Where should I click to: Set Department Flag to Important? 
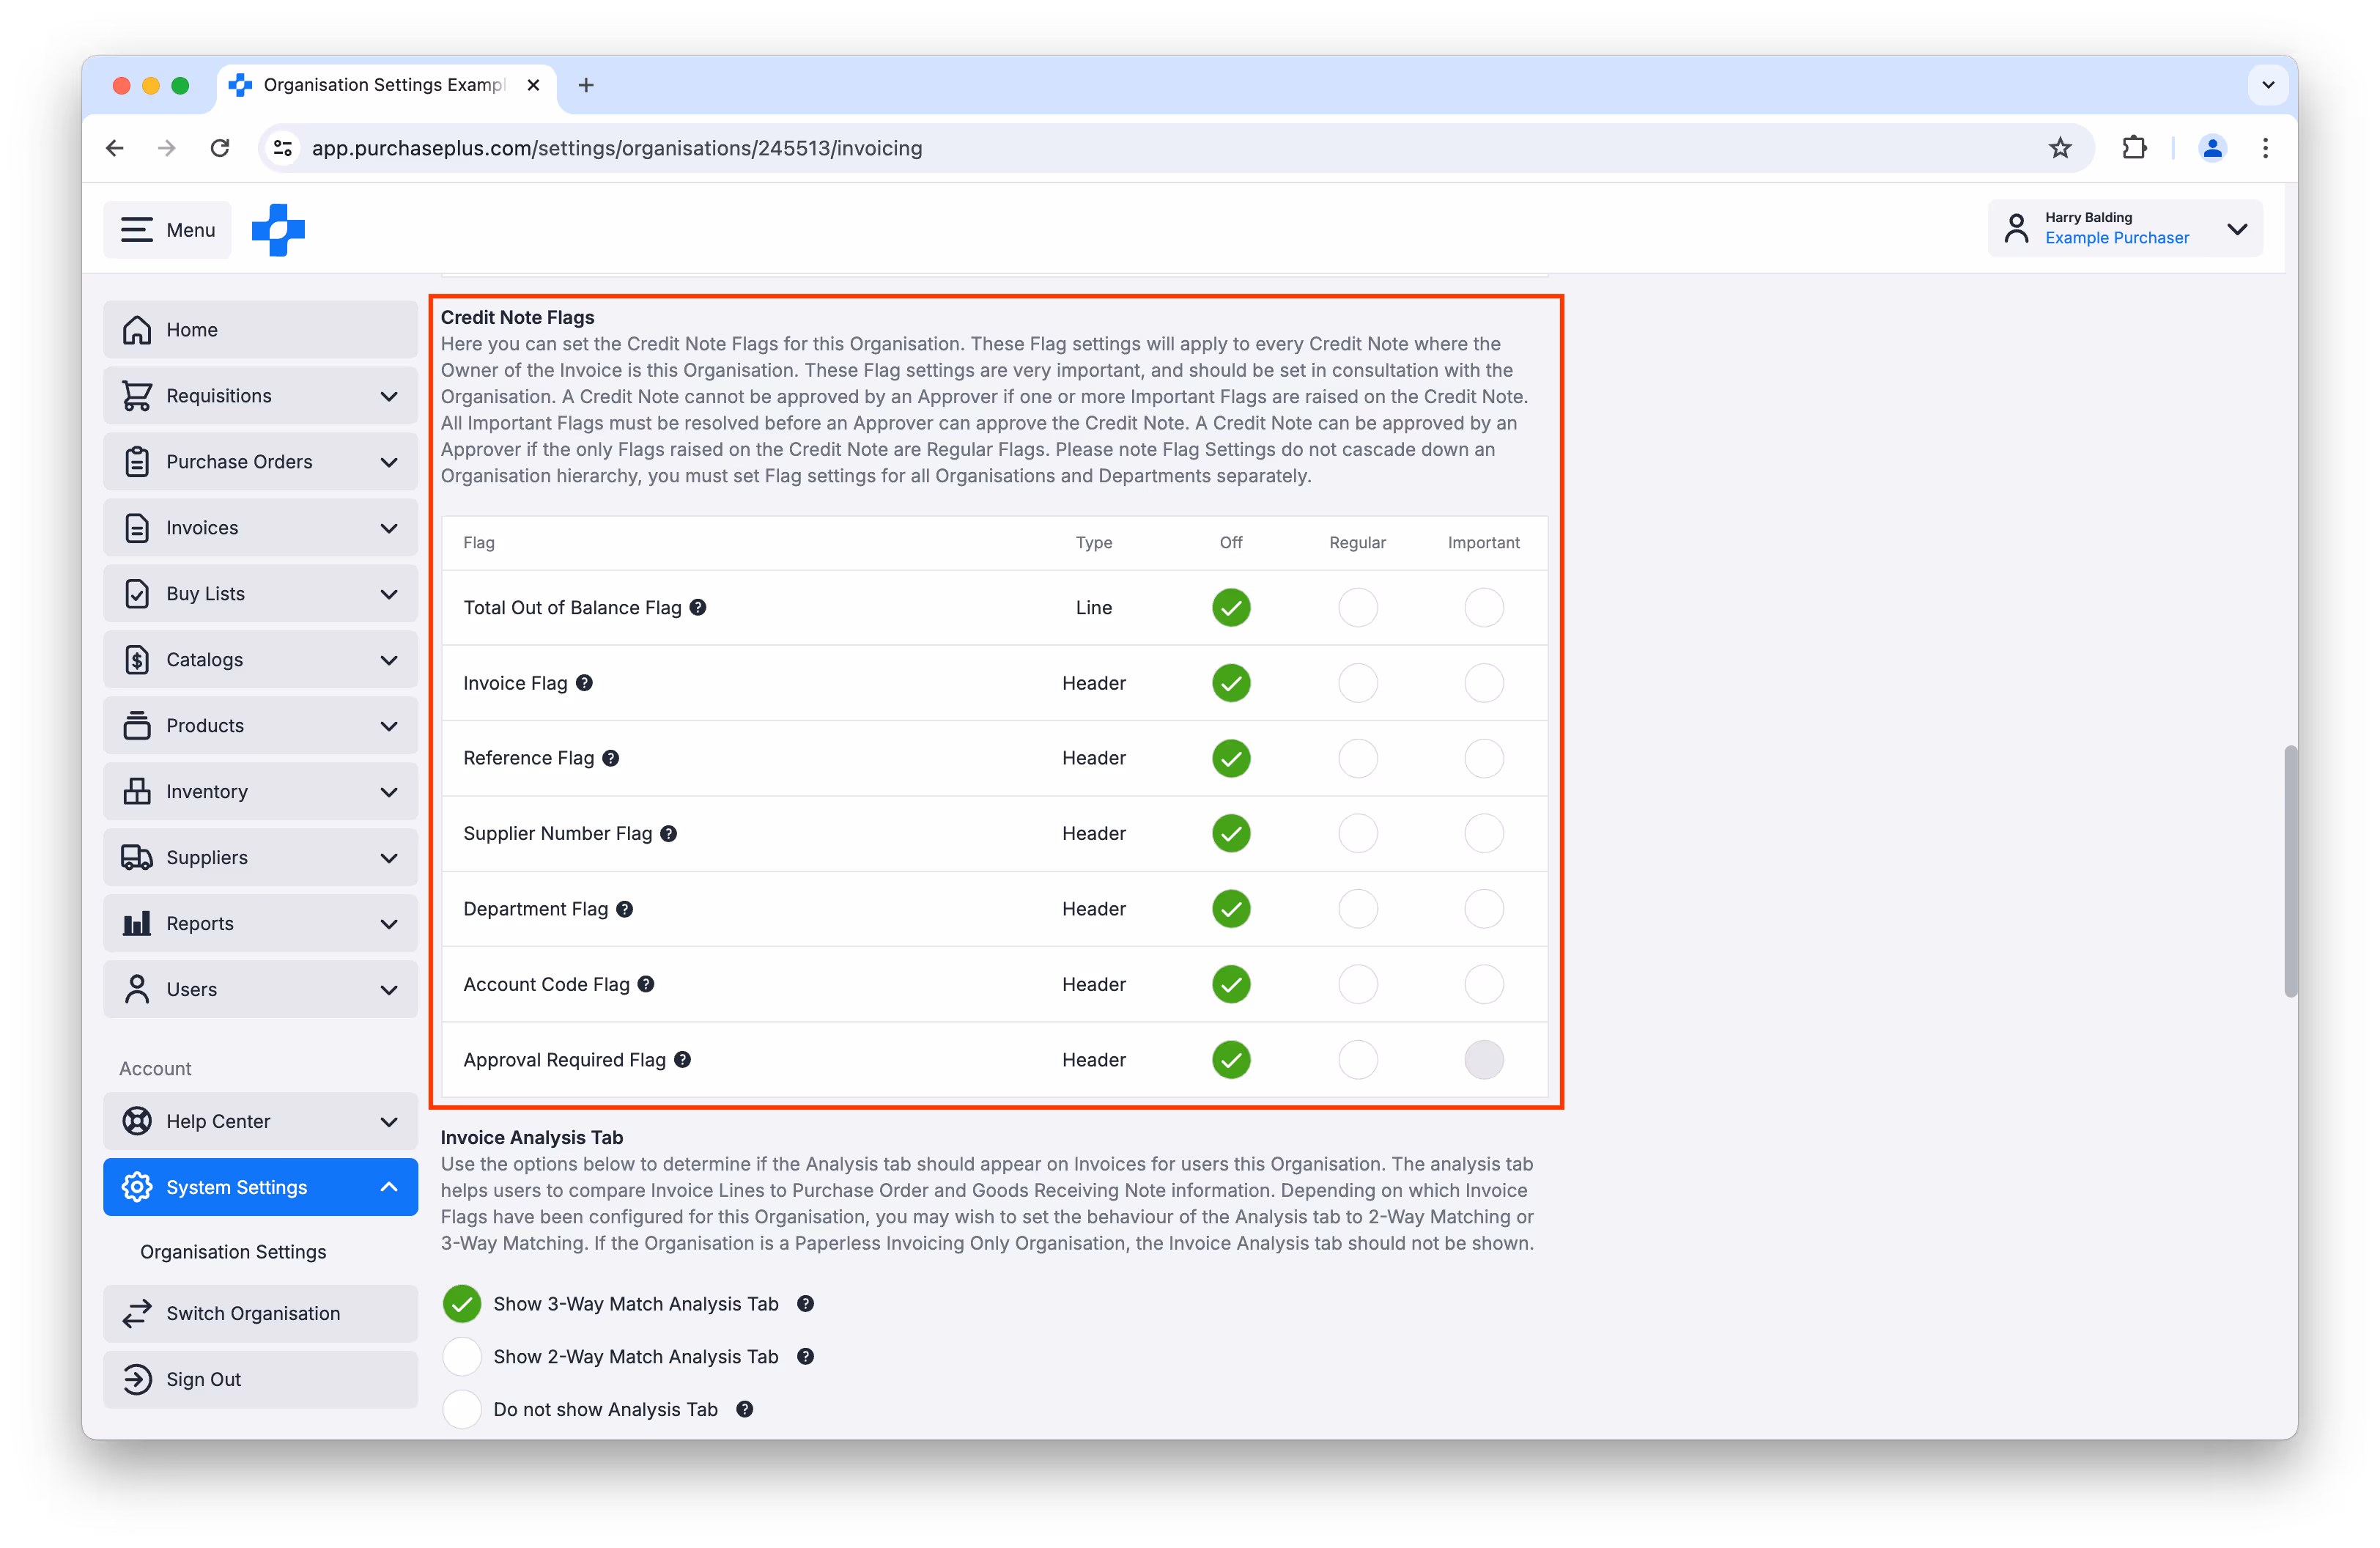pyautogui.click(x=1483, y=909)
